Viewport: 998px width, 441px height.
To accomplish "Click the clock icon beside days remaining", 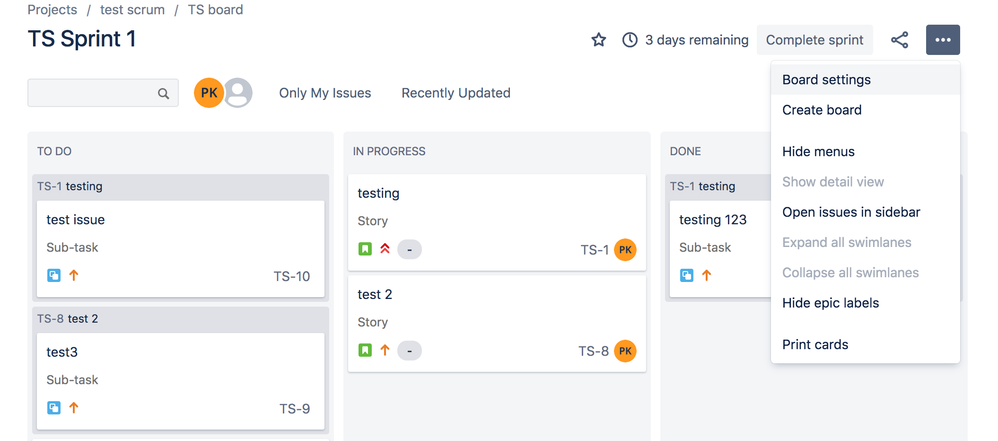I will click(x=629, y=40).
